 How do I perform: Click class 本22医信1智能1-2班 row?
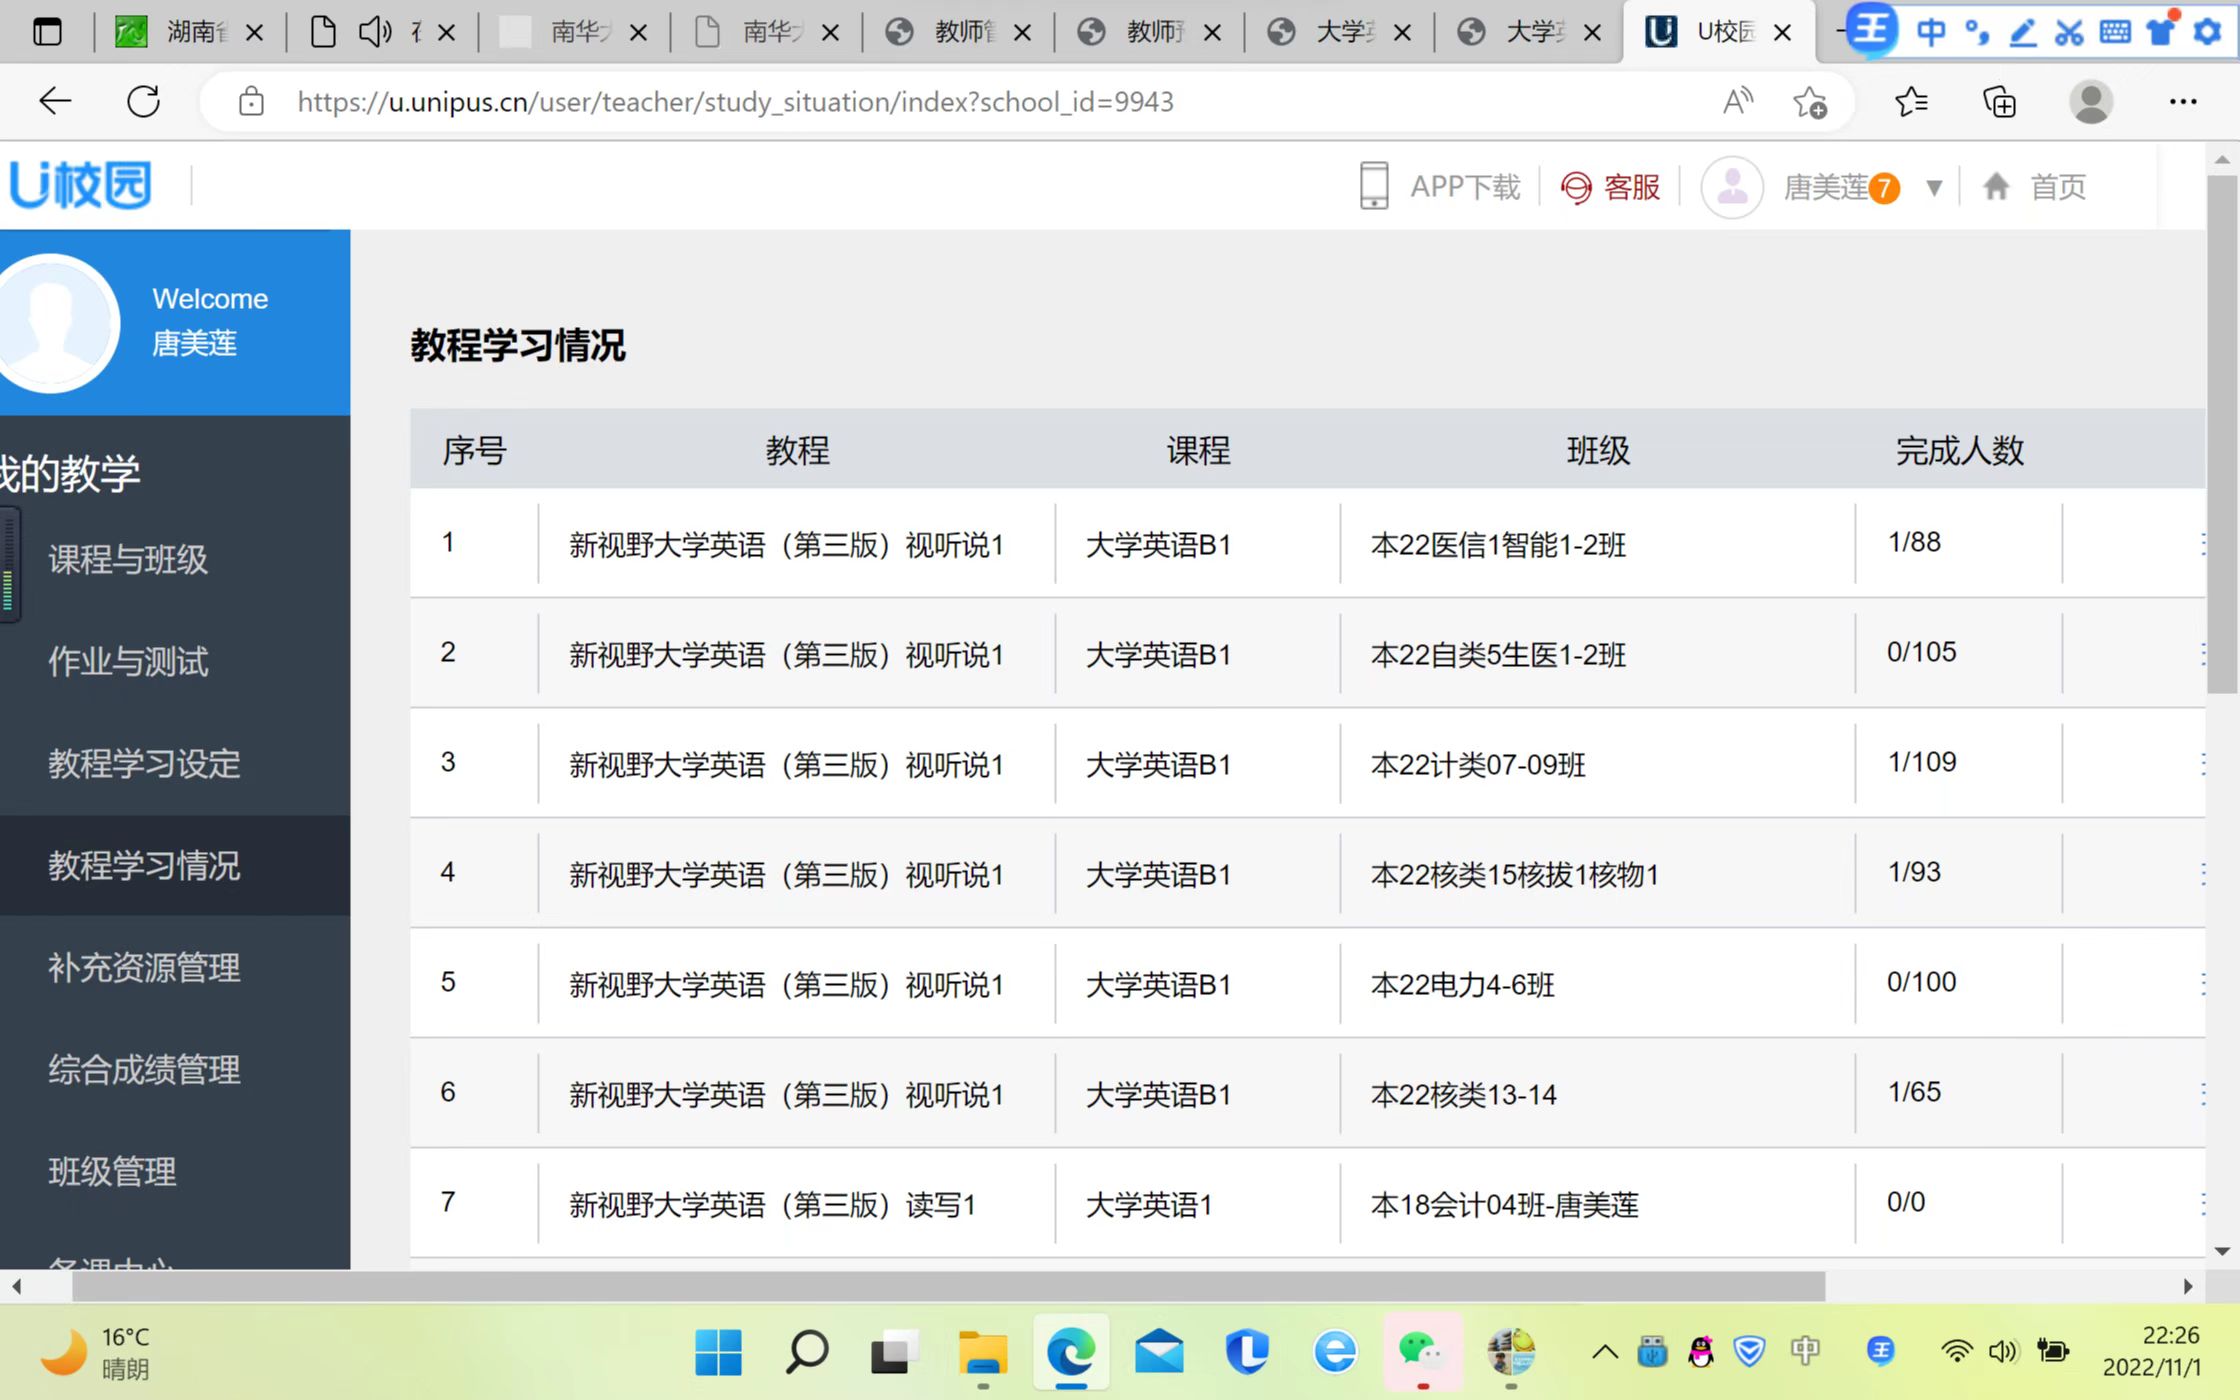1498,545
